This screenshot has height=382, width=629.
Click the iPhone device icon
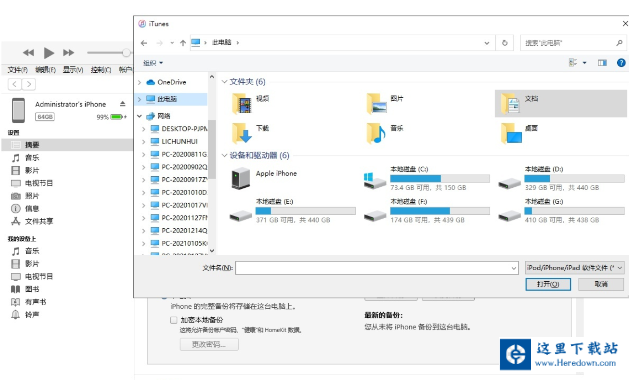tap(18, 110)
